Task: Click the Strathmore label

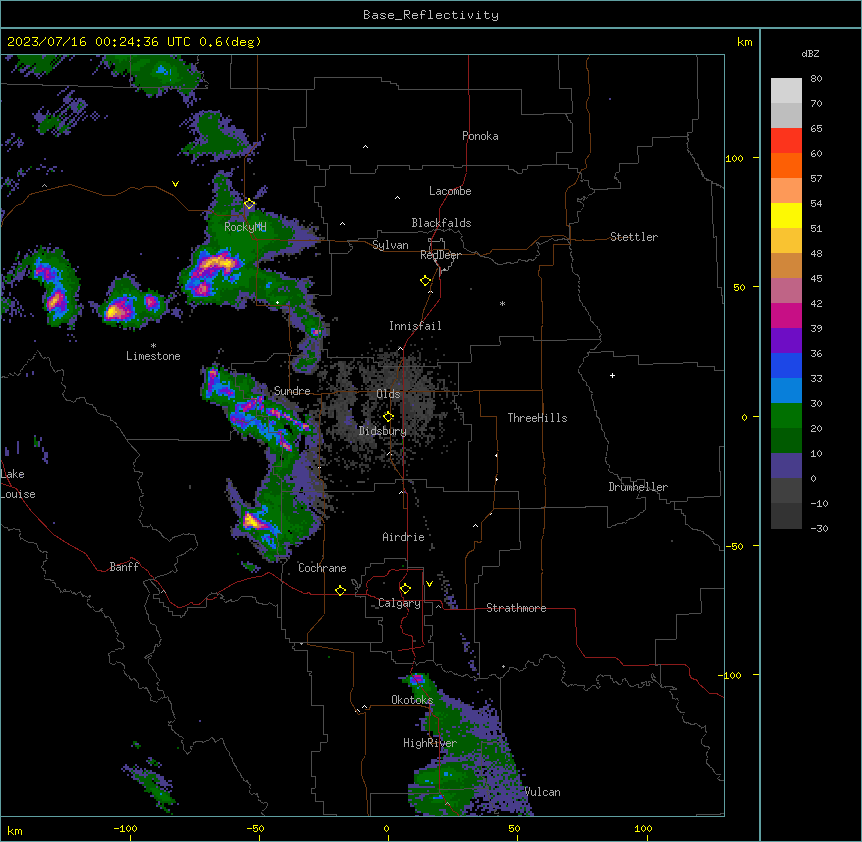Action: pyautogui.click(x=516, y=608)
